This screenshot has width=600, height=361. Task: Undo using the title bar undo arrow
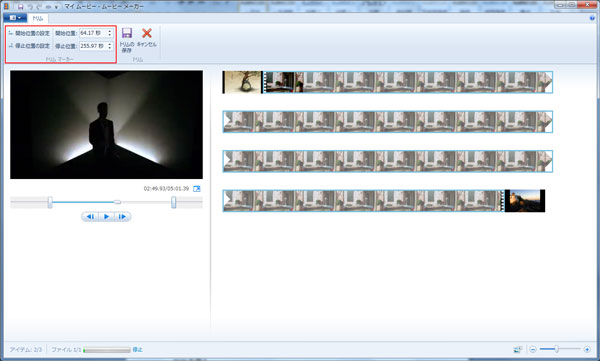(30, 7)
